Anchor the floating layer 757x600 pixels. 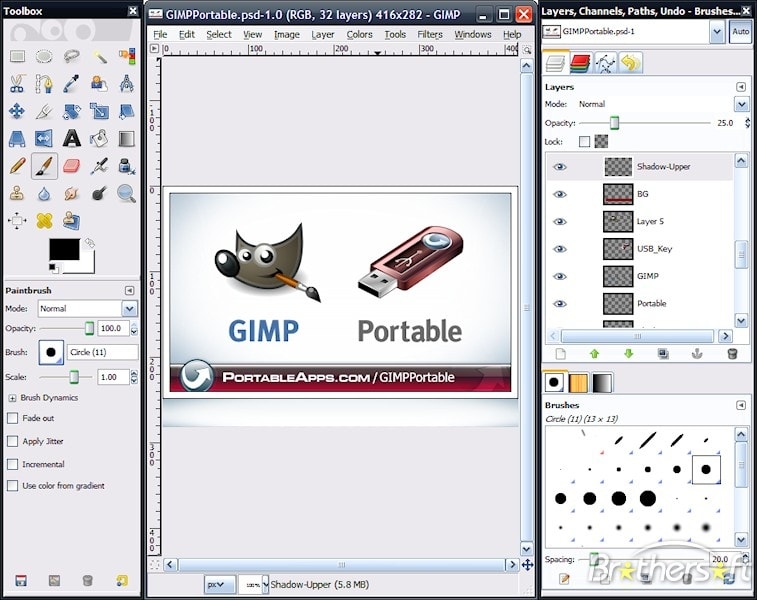pos(697,354)
